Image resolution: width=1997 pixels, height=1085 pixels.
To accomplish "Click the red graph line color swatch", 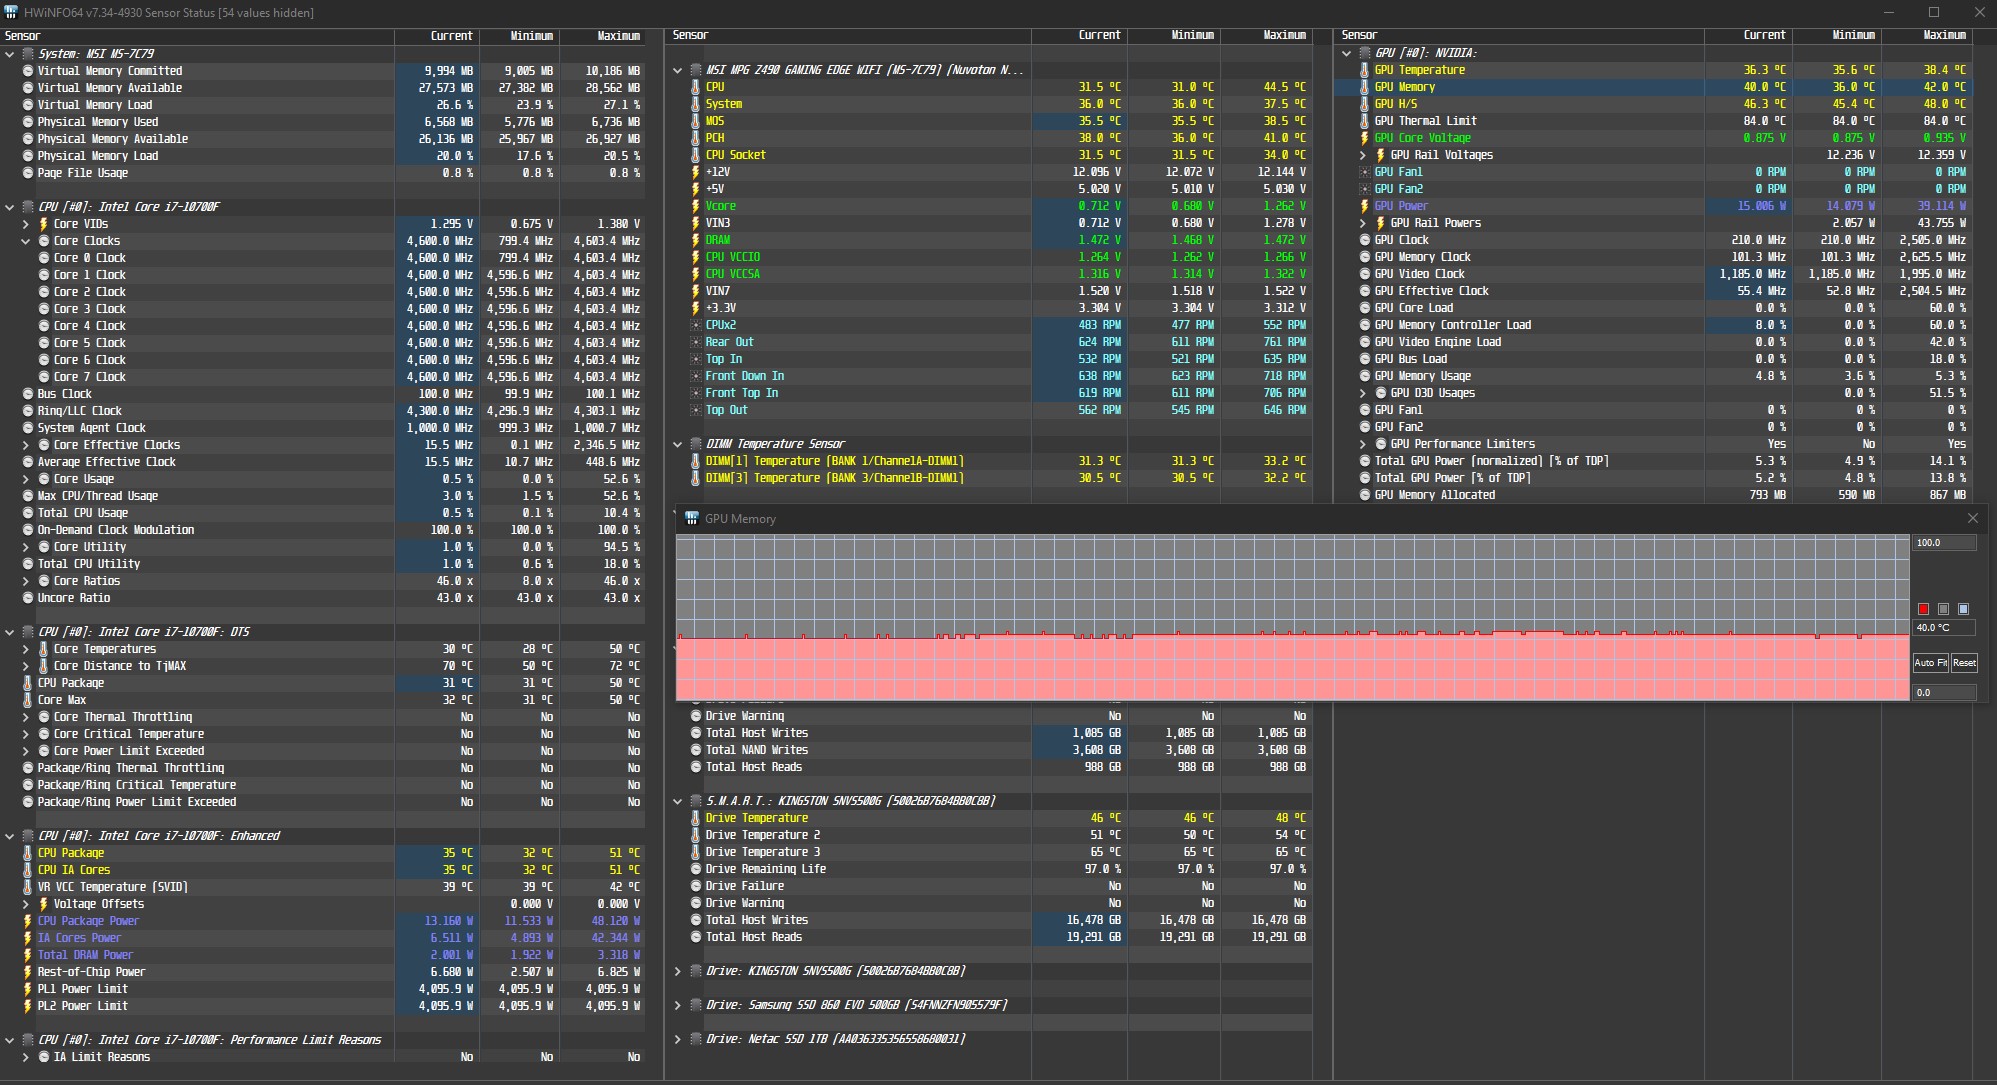I will click(x=1923, y=608).
